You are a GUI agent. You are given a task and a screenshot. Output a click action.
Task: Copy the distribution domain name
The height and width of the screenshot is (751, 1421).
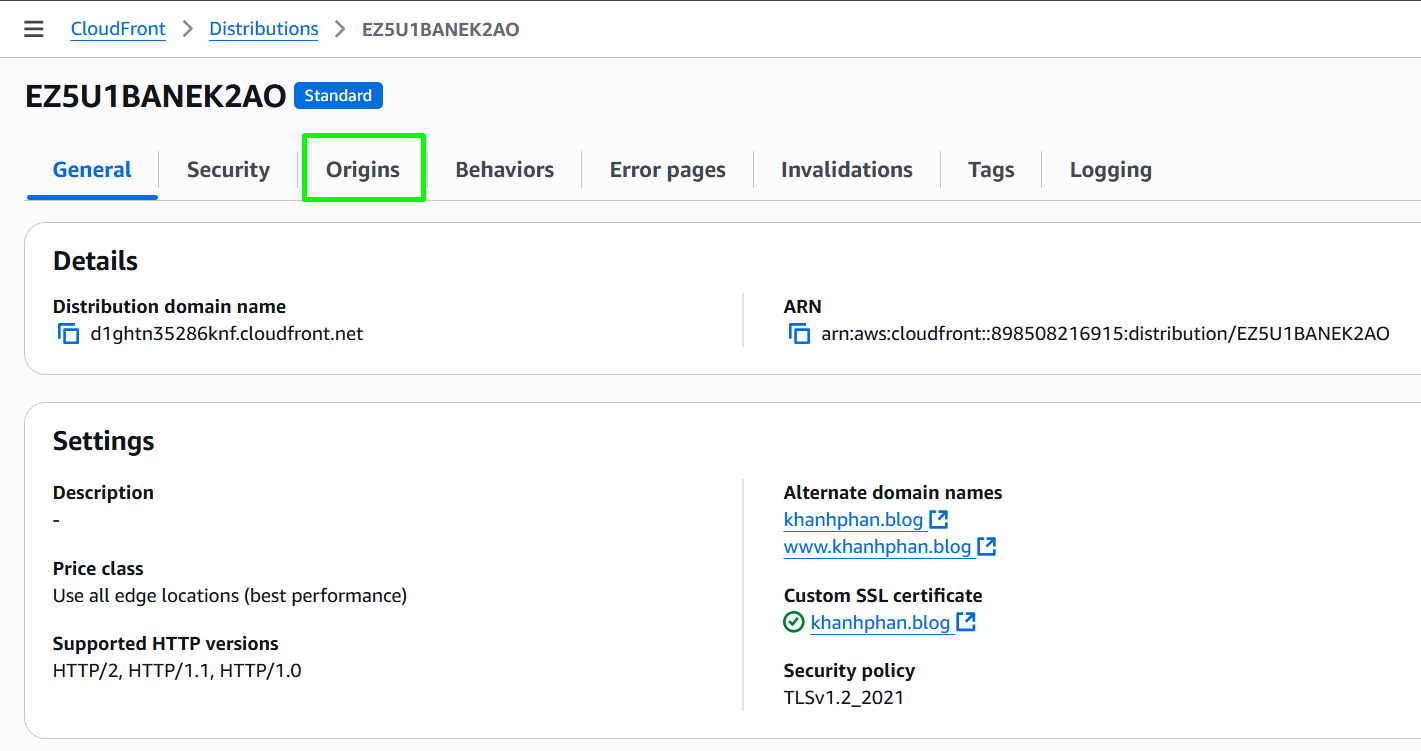68,334
